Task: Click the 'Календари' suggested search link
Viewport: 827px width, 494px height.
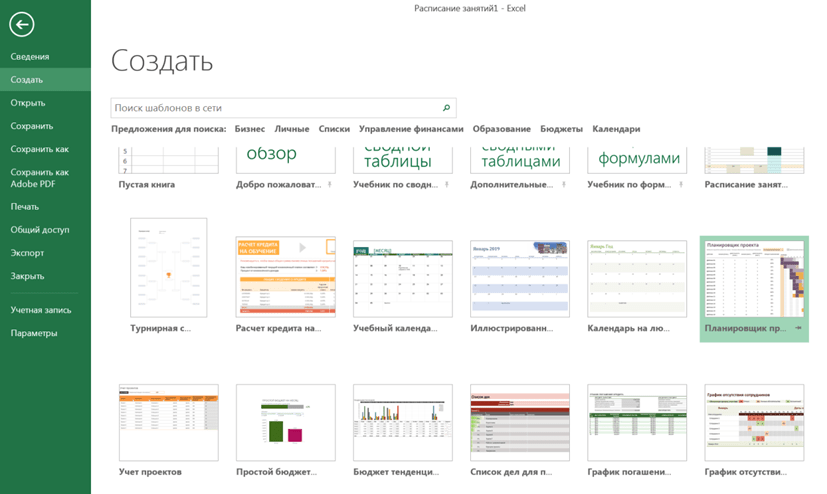Action: [616, 129]
